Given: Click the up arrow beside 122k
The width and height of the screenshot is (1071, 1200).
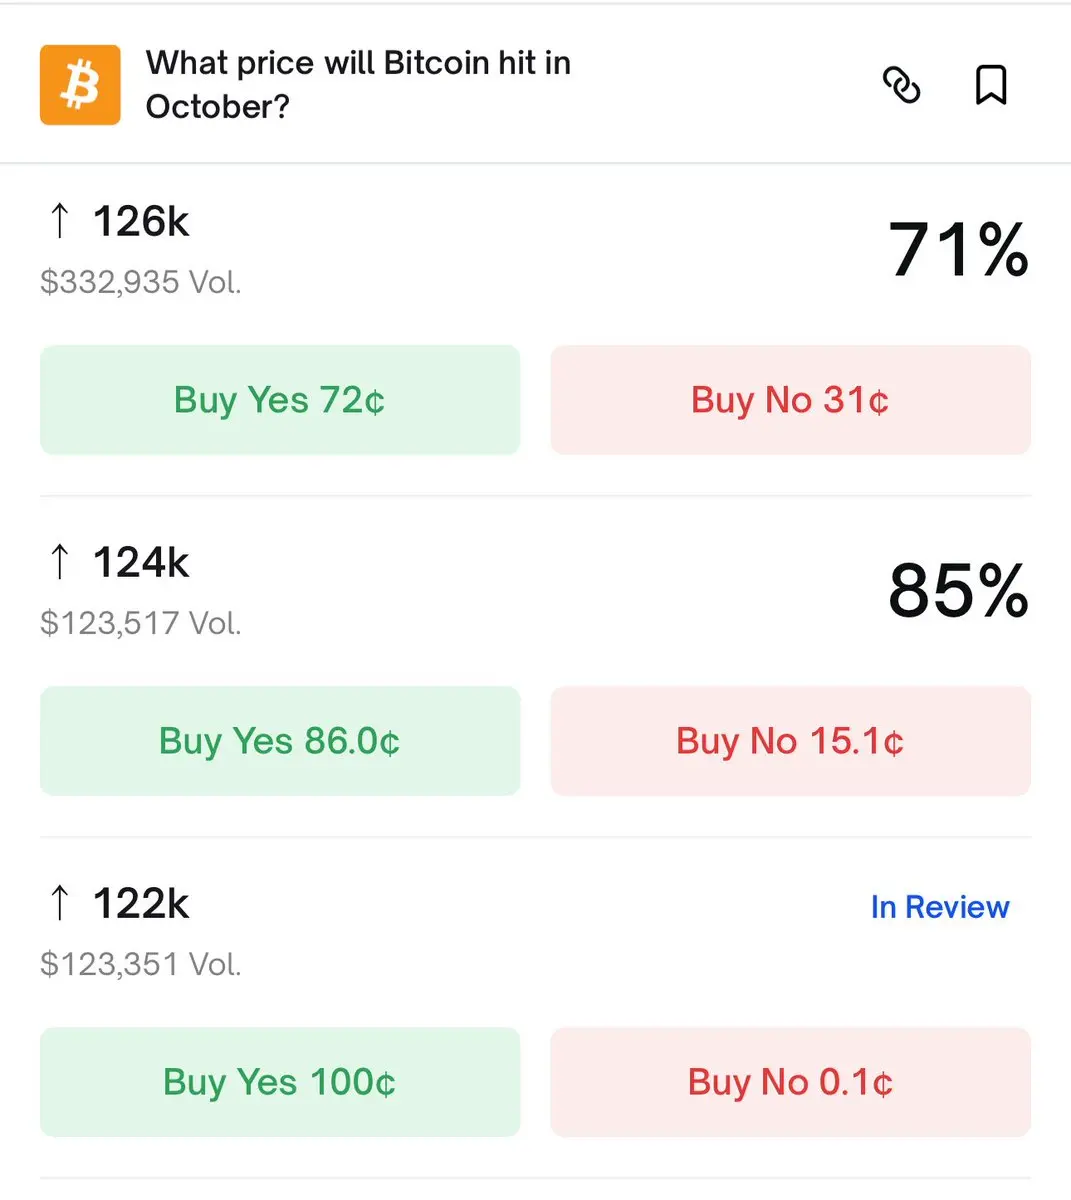Looking at the screenshot, I should point(60,903).
